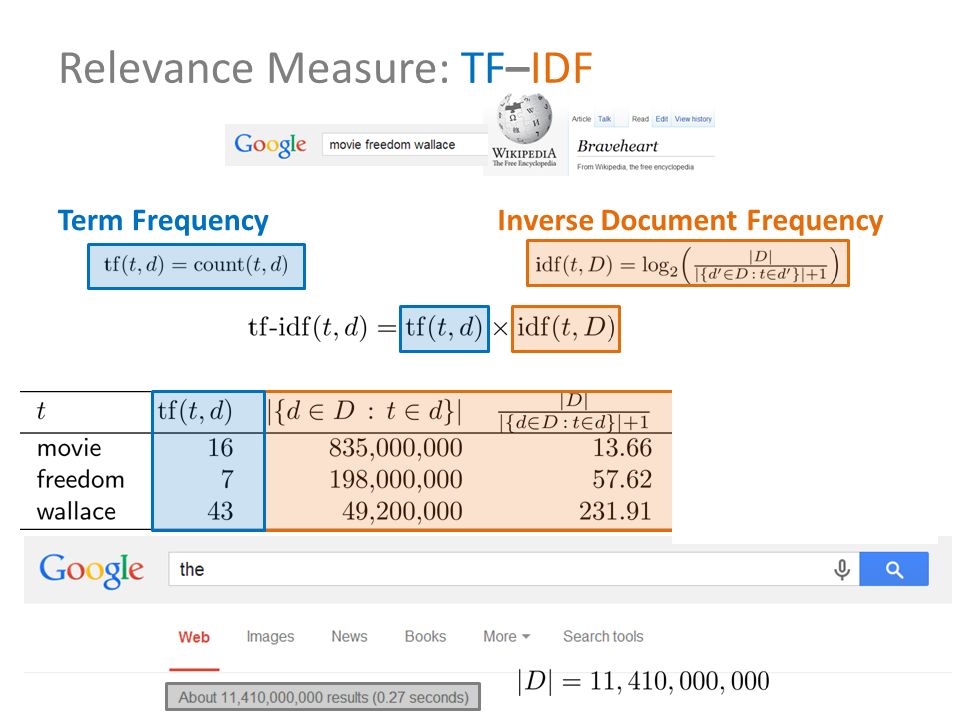Viewport: 960px width, 720px height.
Task: Switch to the Images tab
Action: (270, 637)
